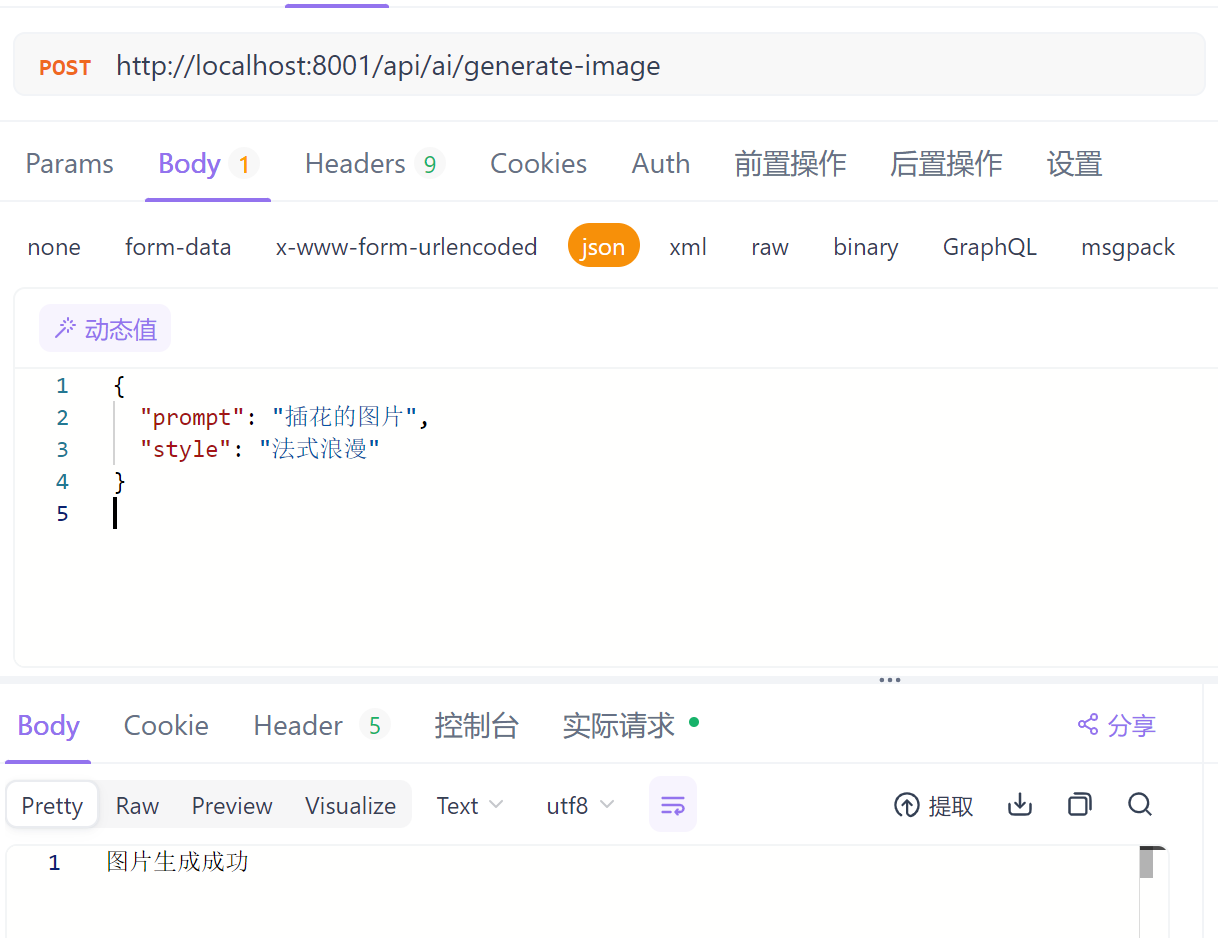This screenshot has width=1218, height=938.
Task: Toggle line wrapping in the response viewer
Action: pyautogui.click(x=672, y=804)
